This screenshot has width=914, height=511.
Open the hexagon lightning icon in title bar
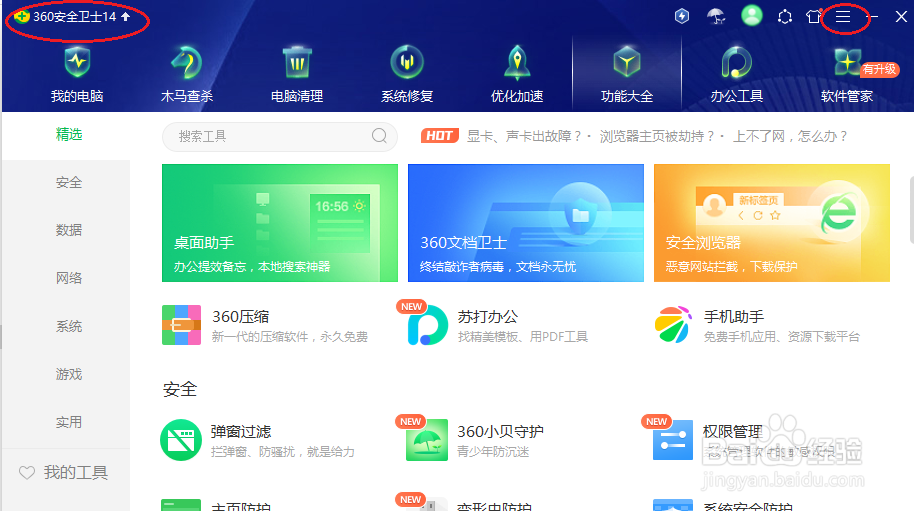point(682,16)
